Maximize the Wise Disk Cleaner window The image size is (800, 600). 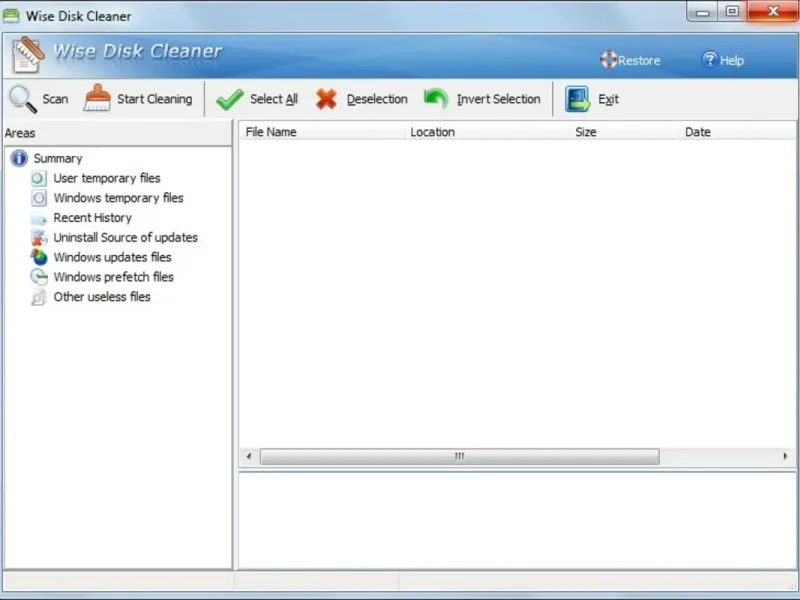coord(732,12)
